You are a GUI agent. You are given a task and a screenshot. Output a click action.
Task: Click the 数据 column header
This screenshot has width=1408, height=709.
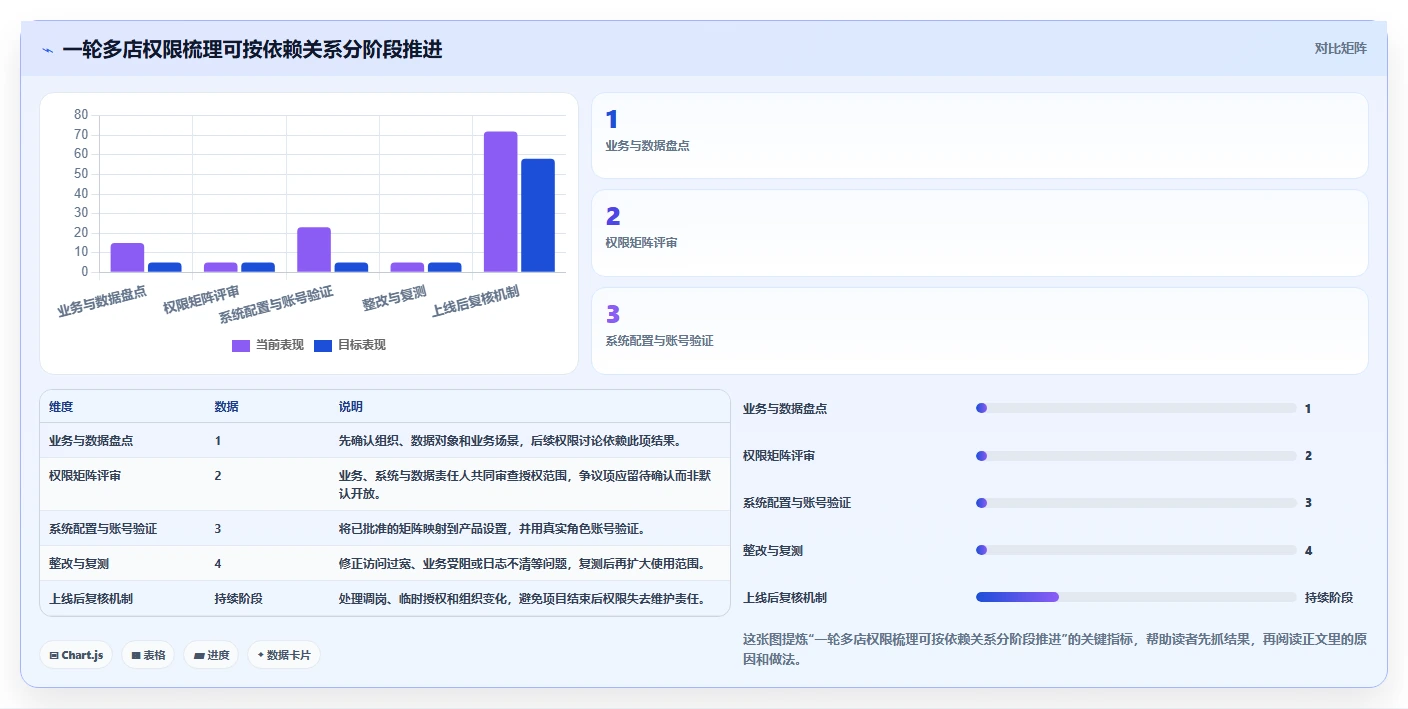(x=226, y=407)
